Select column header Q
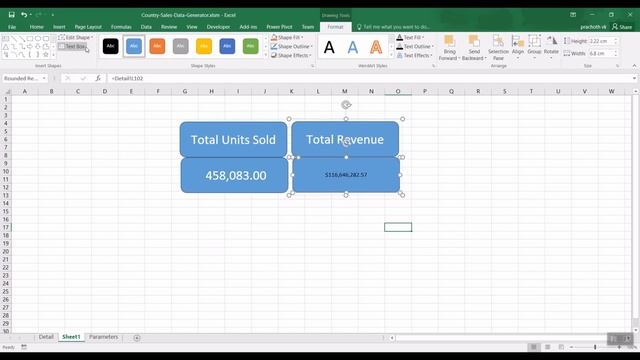Image resolution: width=640 pixels, height=360 pixels. [x=451, y=91]
